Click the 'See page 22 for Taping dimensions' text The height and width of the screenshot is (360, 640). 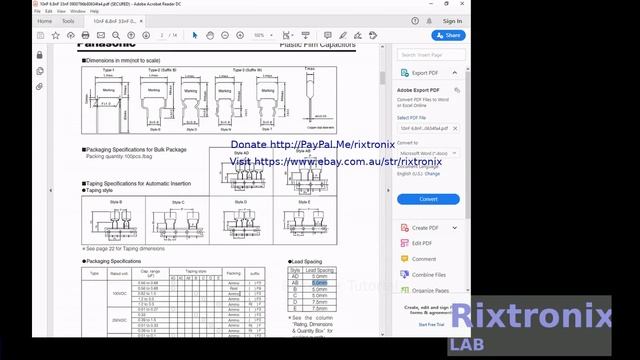[124, 249]
